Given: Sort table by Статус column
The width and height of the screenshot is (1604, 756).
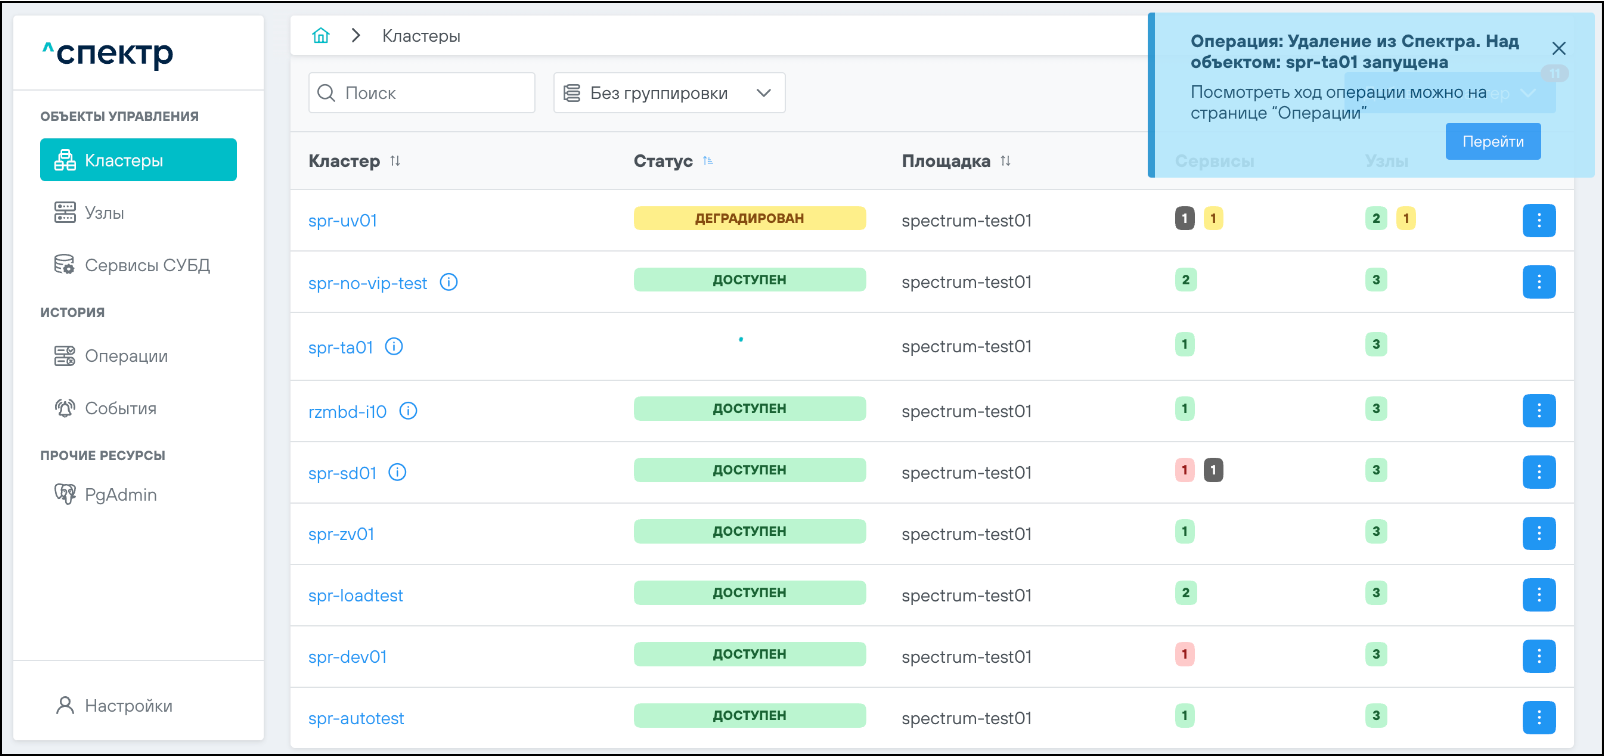Looking at the screenshot, I should click(708, 161).
